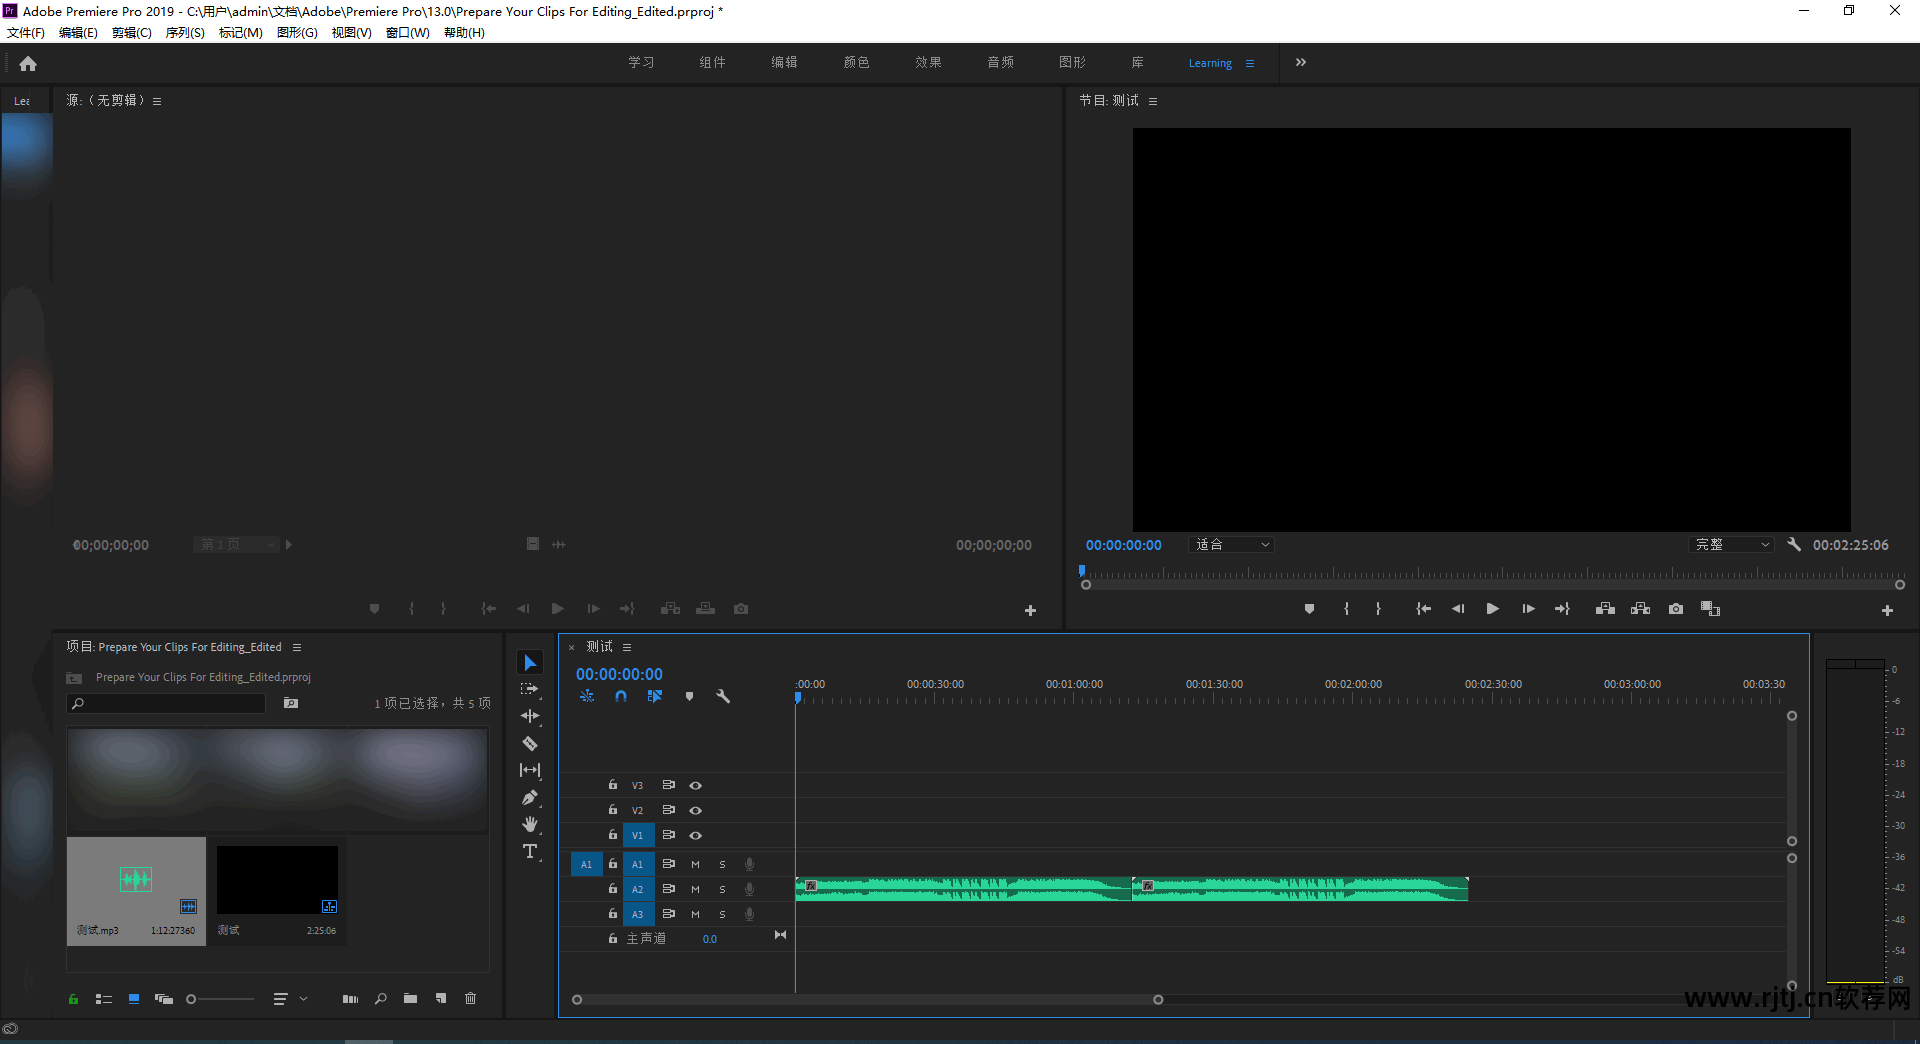Switch Project panel to list view

(103, 998)
